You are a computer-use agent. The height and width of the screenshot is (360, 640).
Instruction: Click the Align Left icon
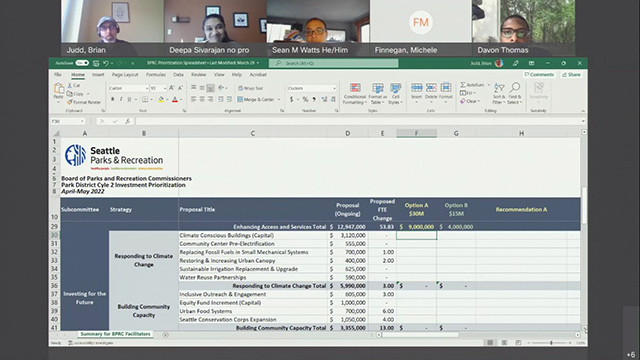(x=193, y=100)
